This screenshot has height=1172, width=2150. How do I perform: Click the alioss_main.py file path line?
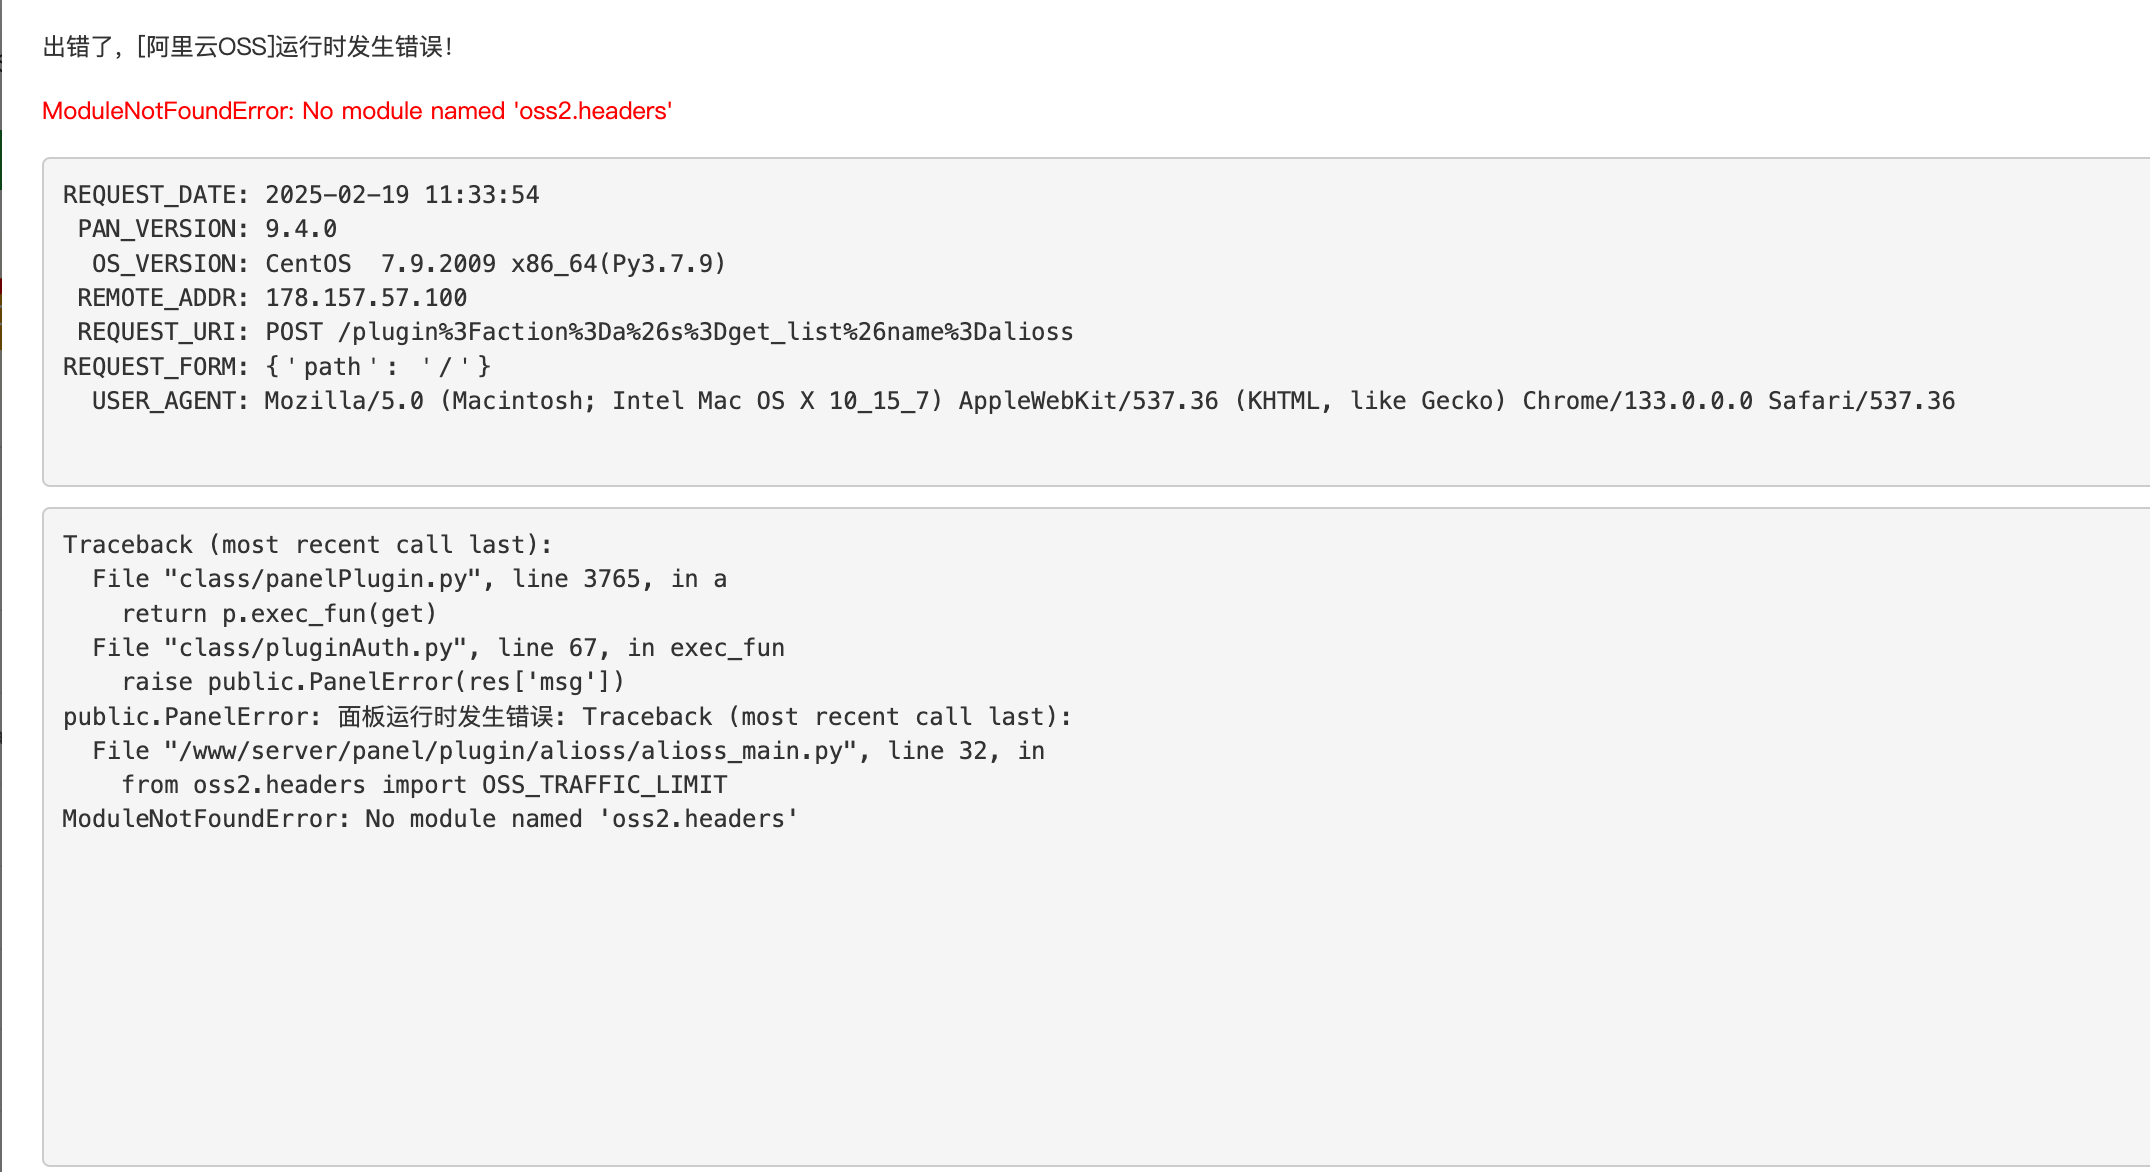coord(568,751)
